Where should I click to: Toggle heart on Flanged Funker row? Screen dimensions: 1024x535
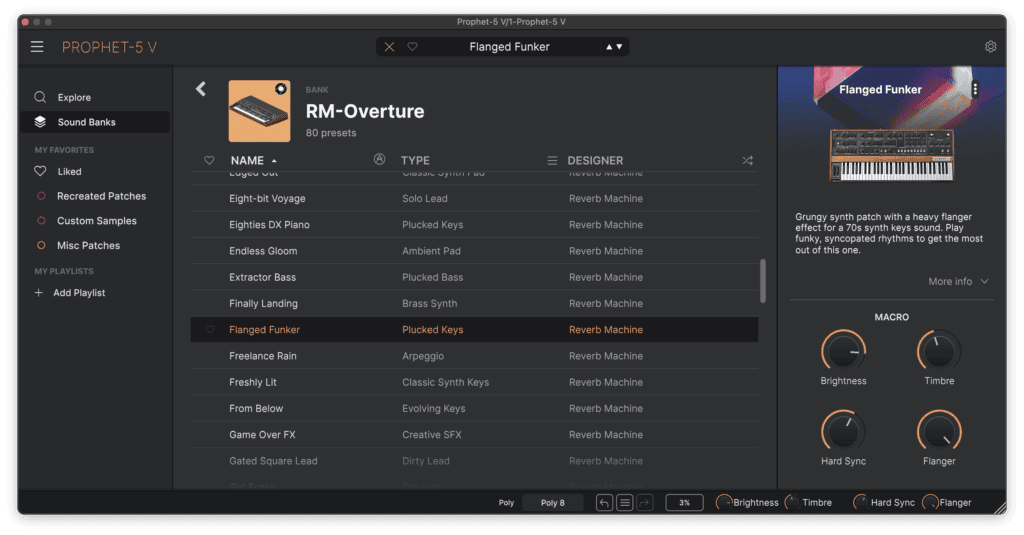[210, 330]
